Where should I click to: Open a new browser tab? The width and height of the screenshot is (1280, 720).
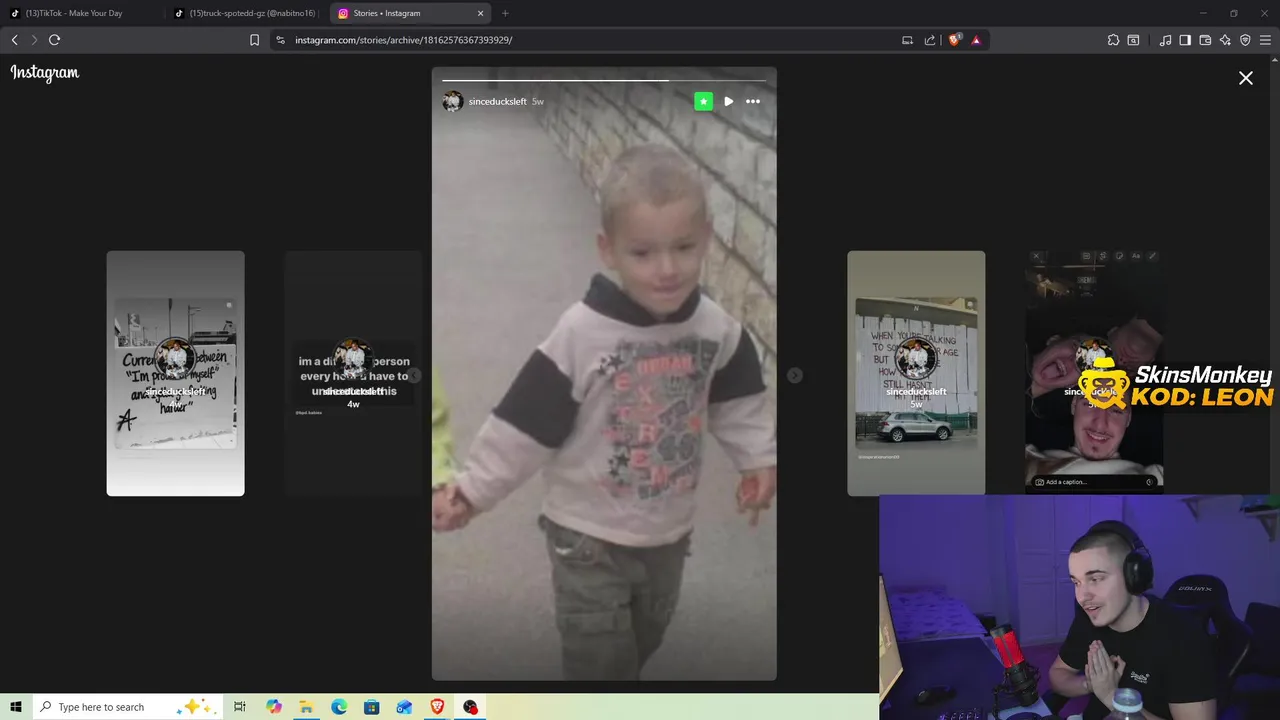tap(505, 13)
